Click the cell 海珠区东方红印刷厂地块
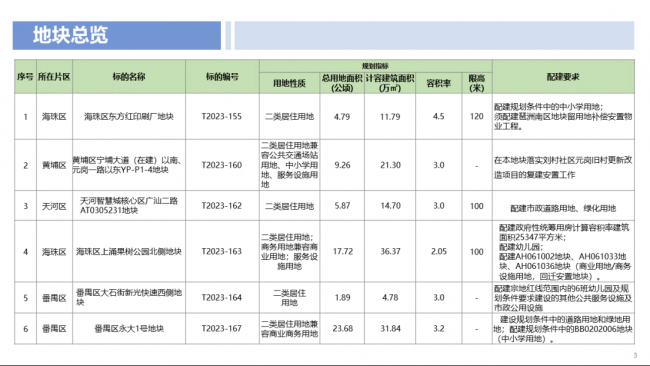 pos(129,116)
